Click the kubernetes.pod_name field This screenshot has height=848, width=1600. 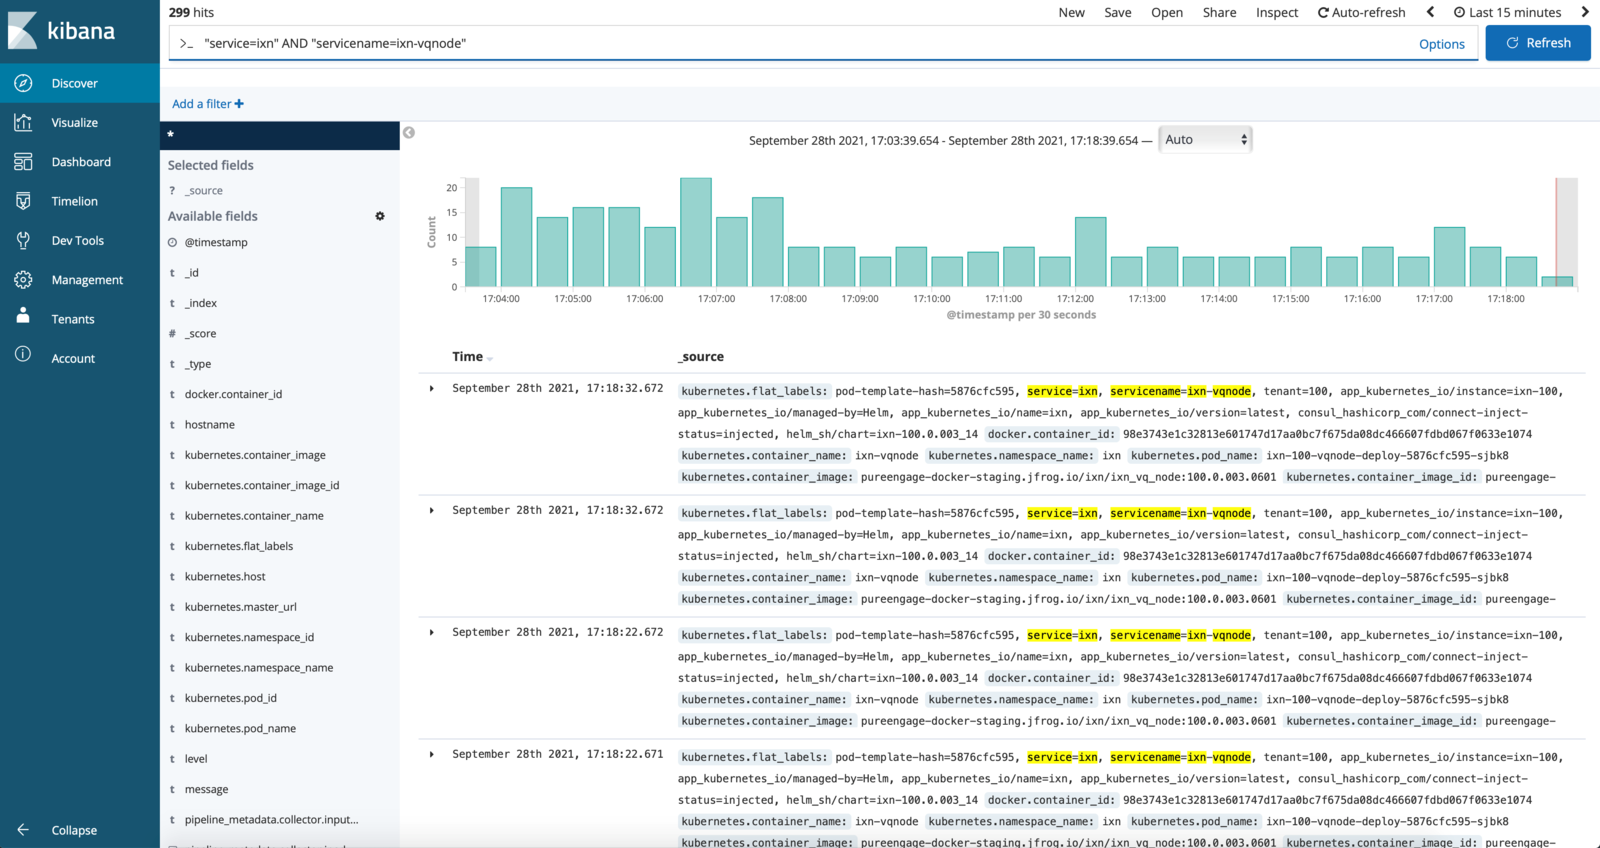(x=240, y=729)
